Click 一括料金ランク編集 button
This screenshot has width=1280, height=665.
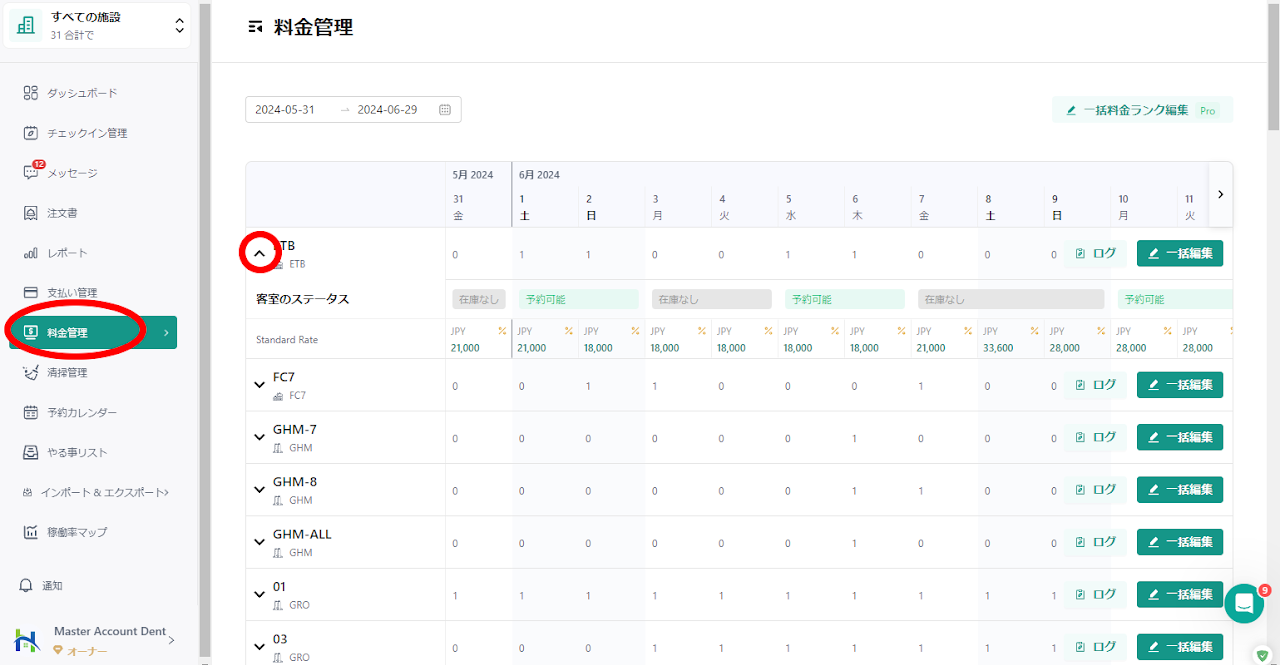point(1141,110)
